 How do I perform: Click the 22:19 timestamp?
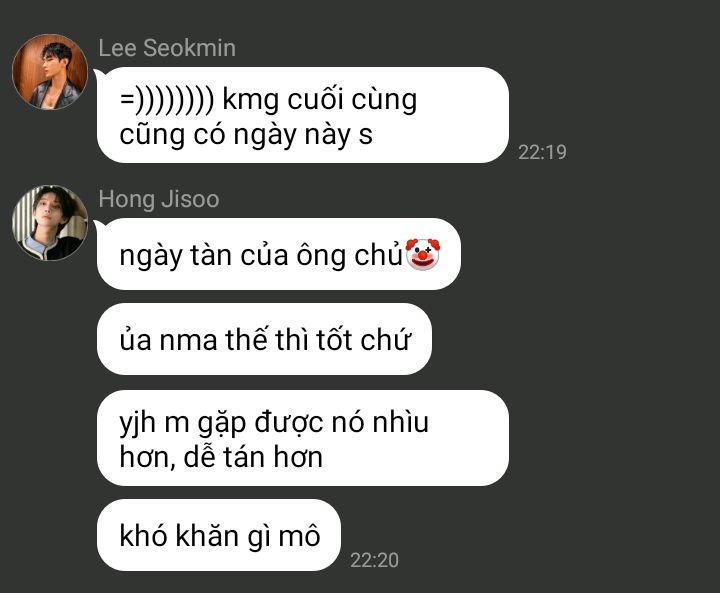(x=542, y=152)
